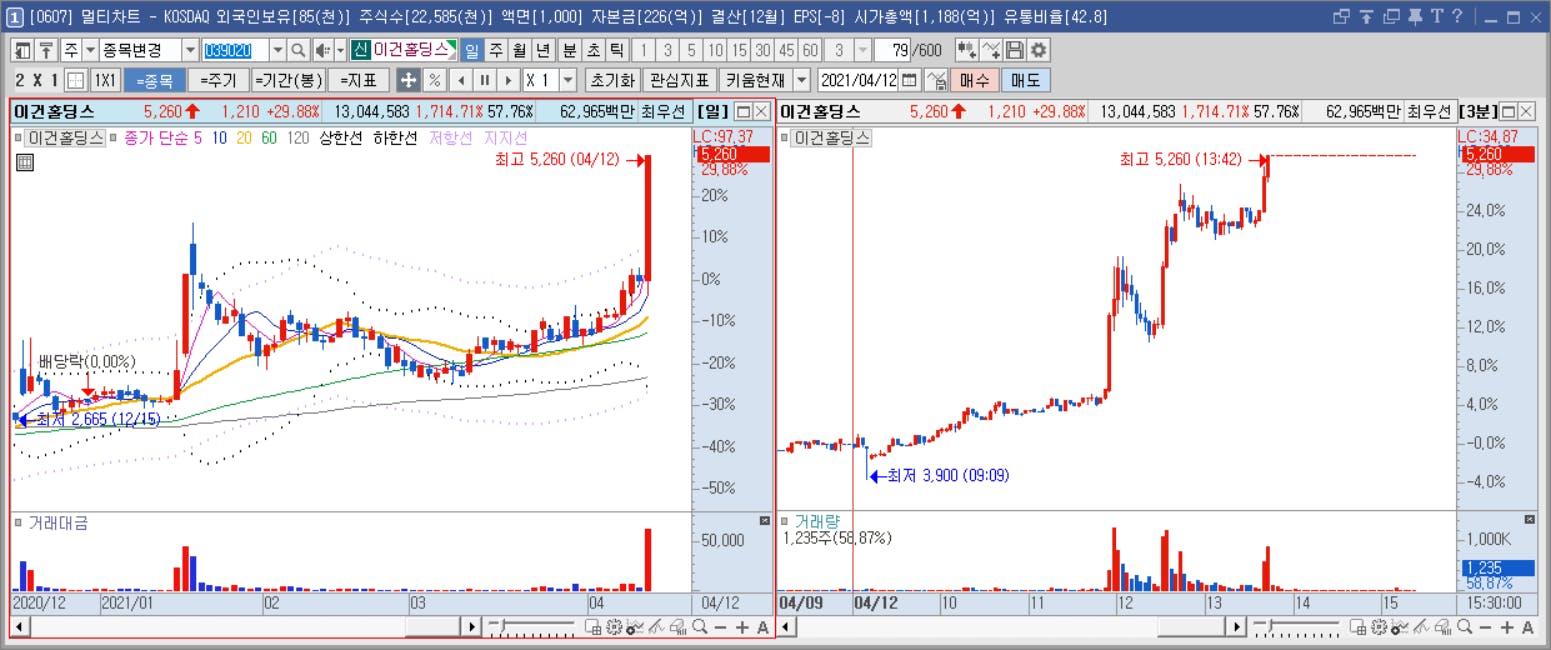Click the T font size icon in title bar
The width and height of the screenshot is (1551, 650).
click(x=1437, y=16)
